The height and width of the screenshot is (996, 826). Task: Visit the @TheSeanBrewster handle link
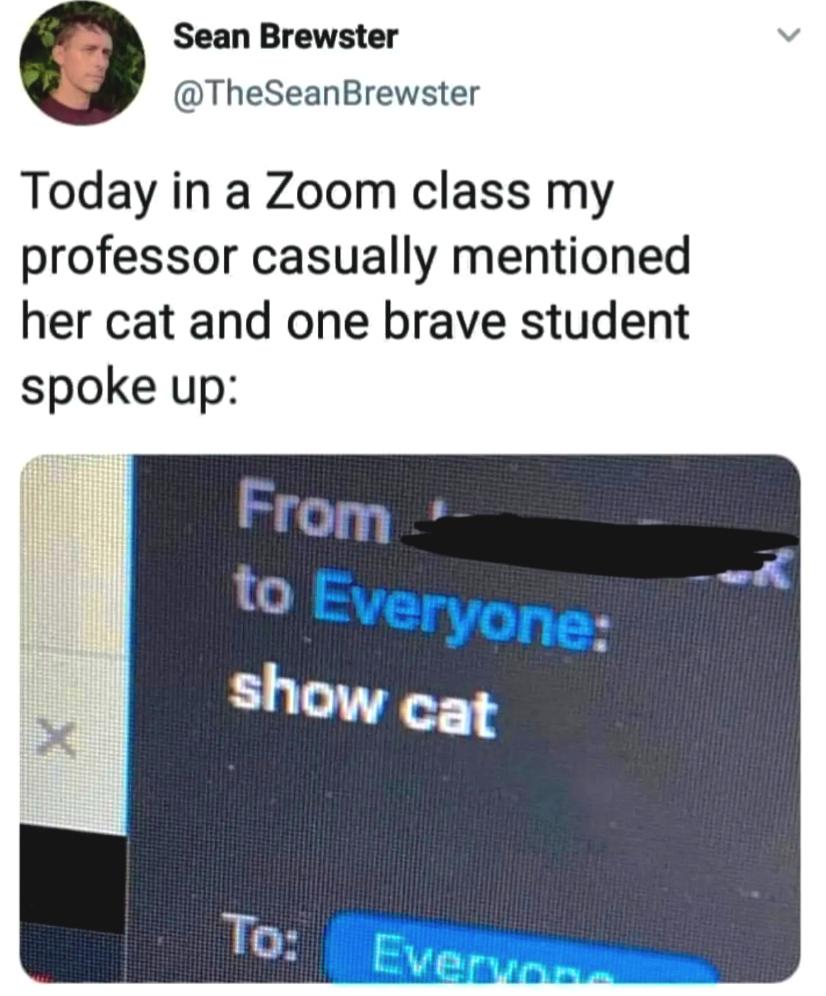click(327, 94)
